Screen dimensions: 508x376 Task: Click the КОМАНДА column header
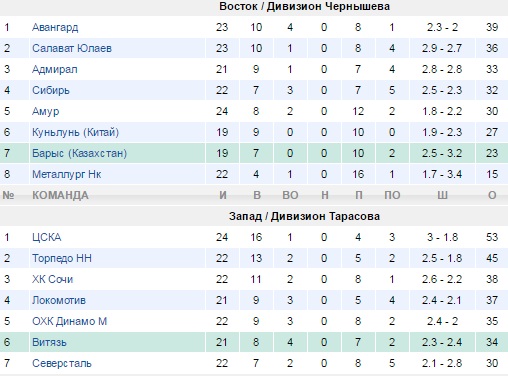coord(60,195)
